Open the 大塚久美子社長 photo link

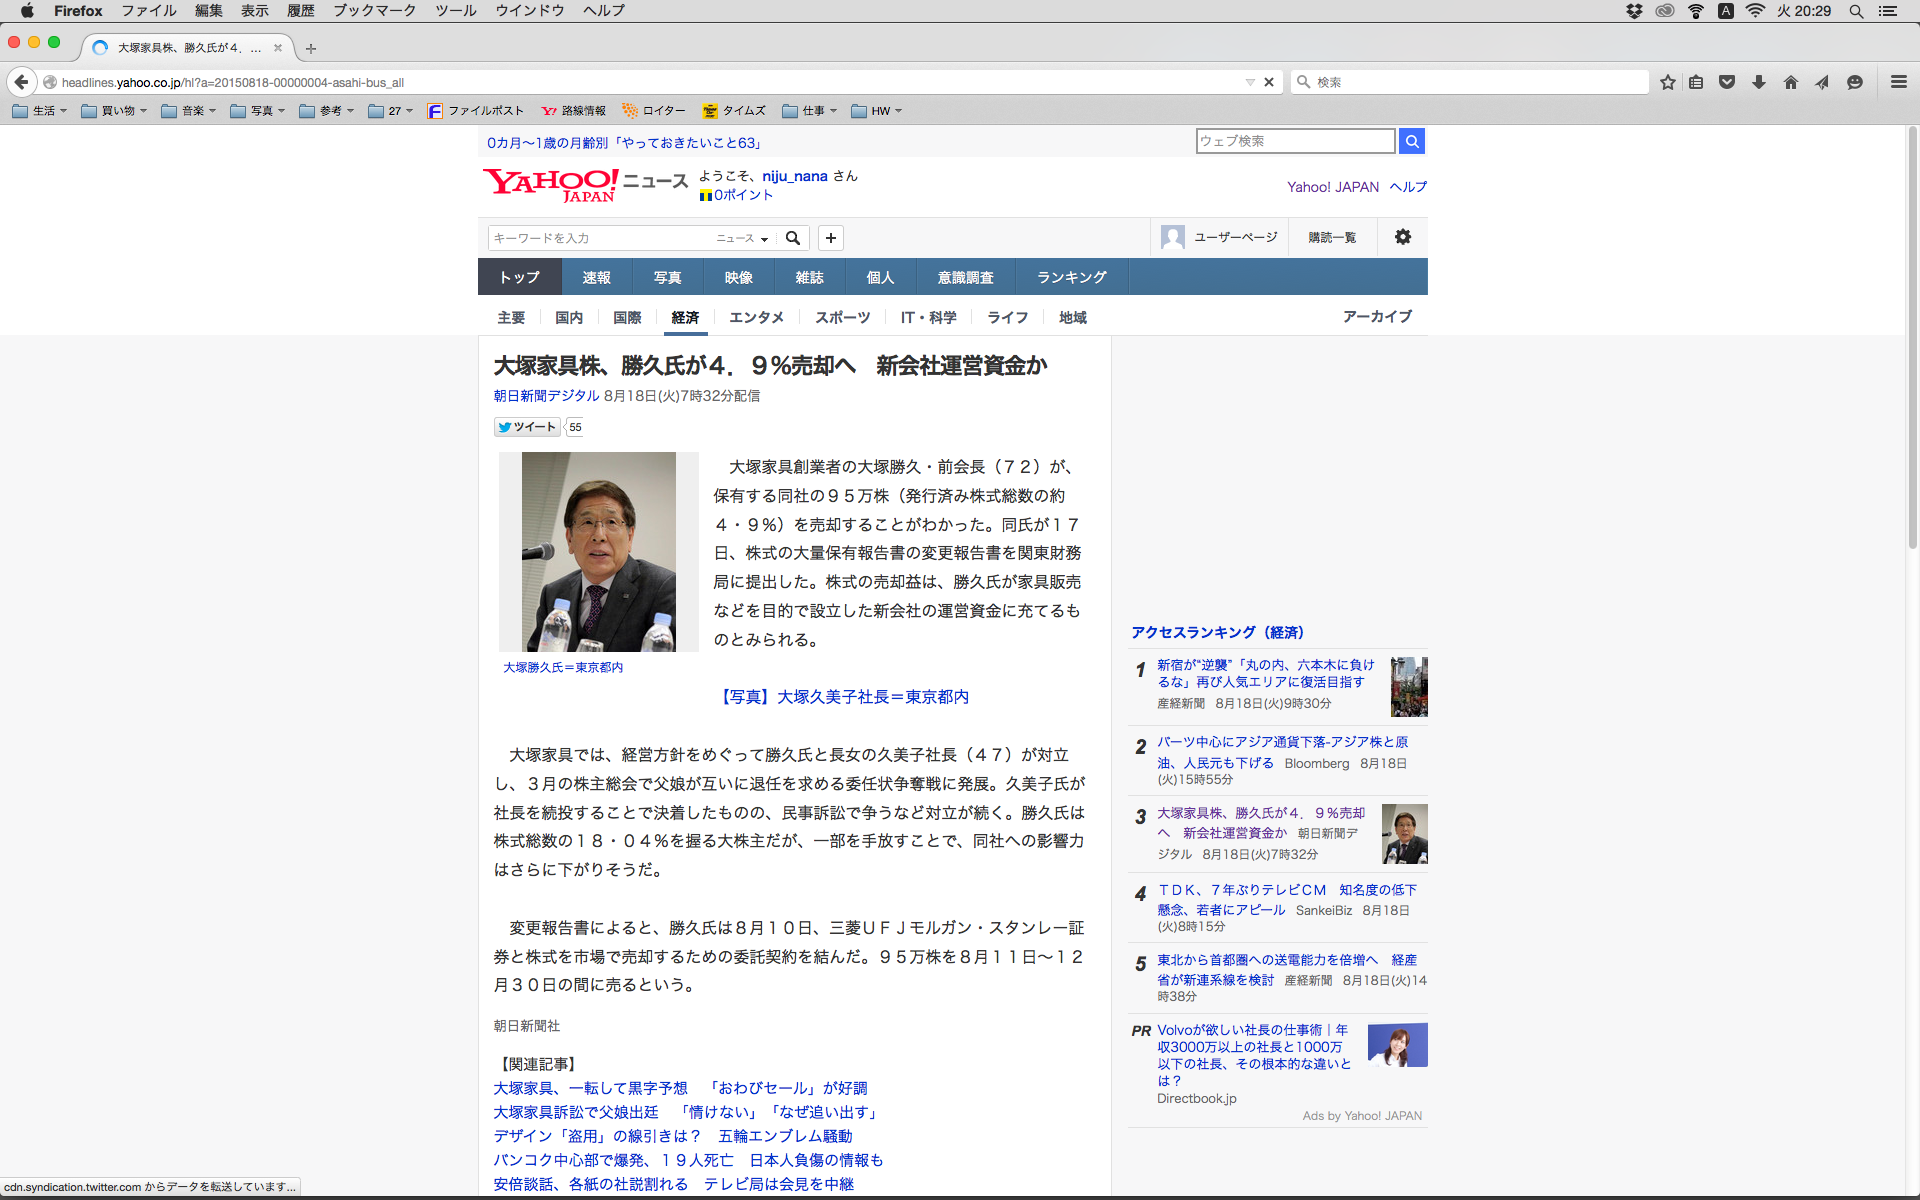point(844,697)
